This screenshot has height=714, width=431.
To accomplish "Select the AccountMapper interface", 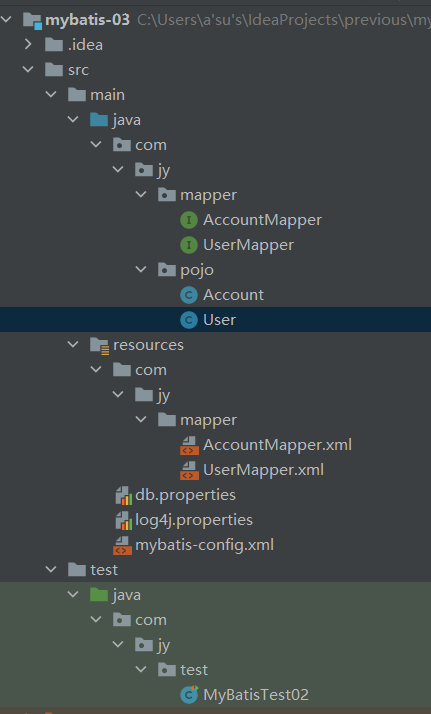I will pyautogui.click(x=262, y=220).
